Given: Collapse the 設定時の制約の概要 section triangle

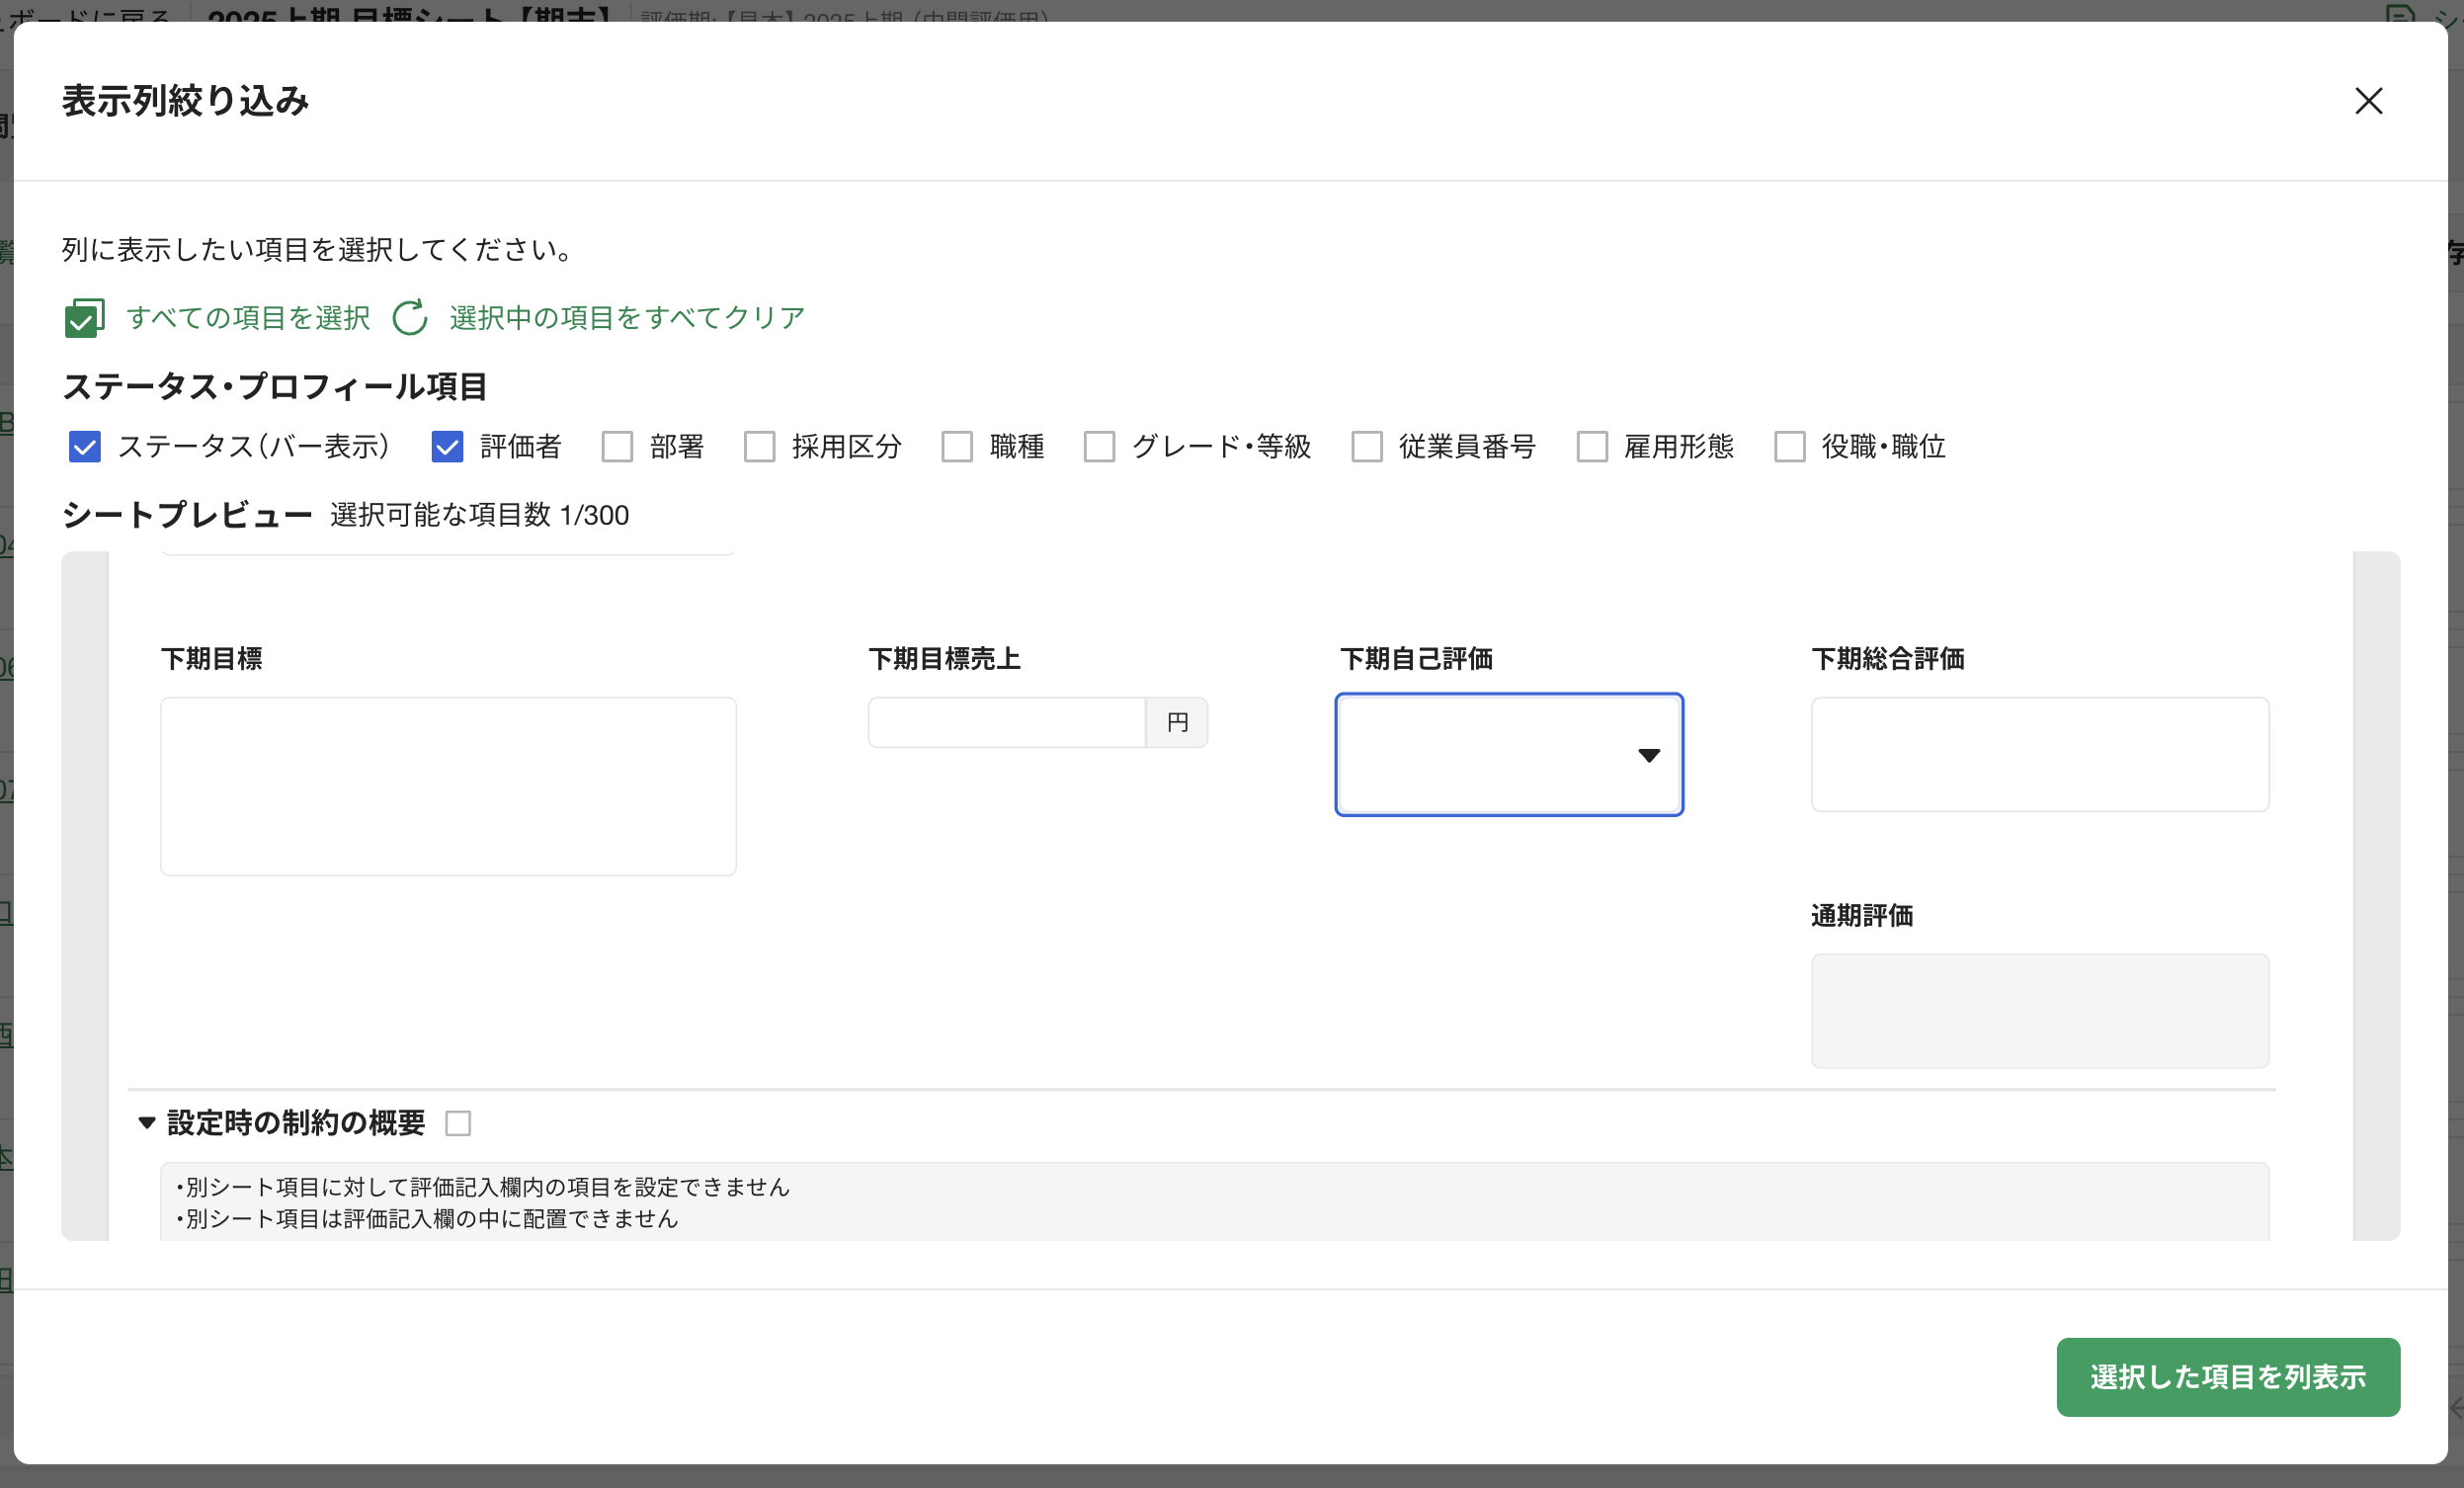Looking at the screenshot, I should (147, 1123).
